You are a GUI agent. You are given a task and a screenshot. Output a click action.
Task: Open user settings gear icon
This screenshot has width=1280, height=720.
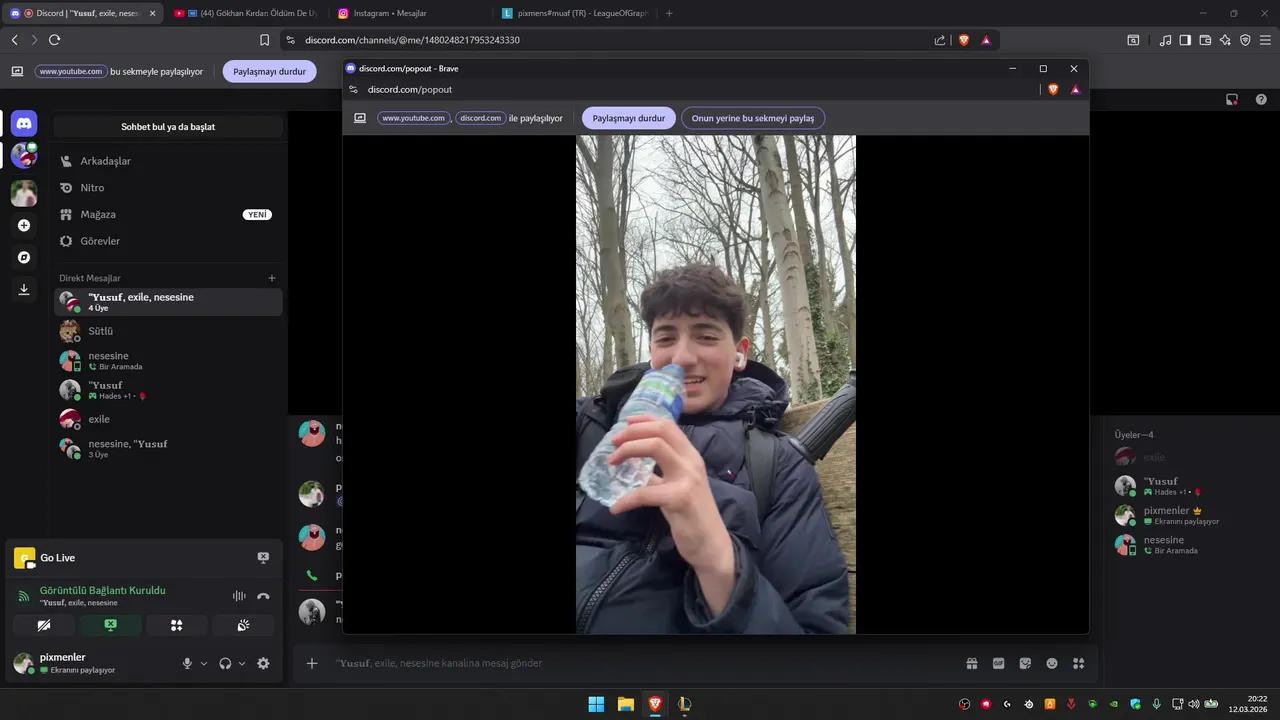(263, 663)
